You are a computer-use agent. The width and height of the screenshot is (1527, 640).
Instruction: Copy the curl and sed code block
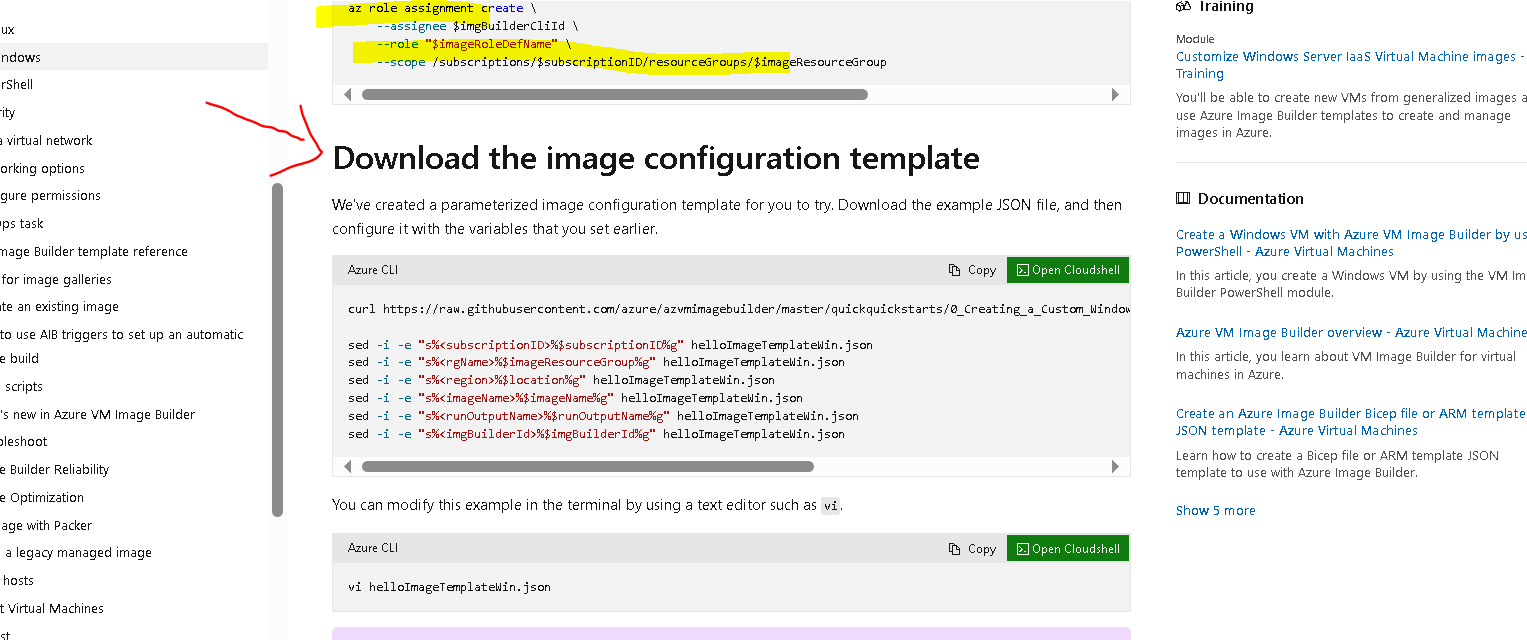pos(972,270)
